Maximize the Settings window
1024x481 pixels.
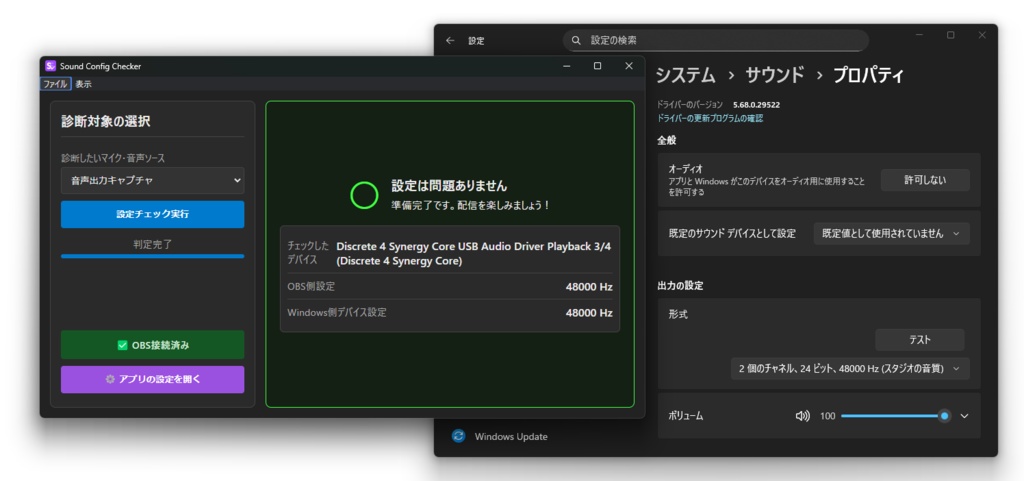point(951,35)
